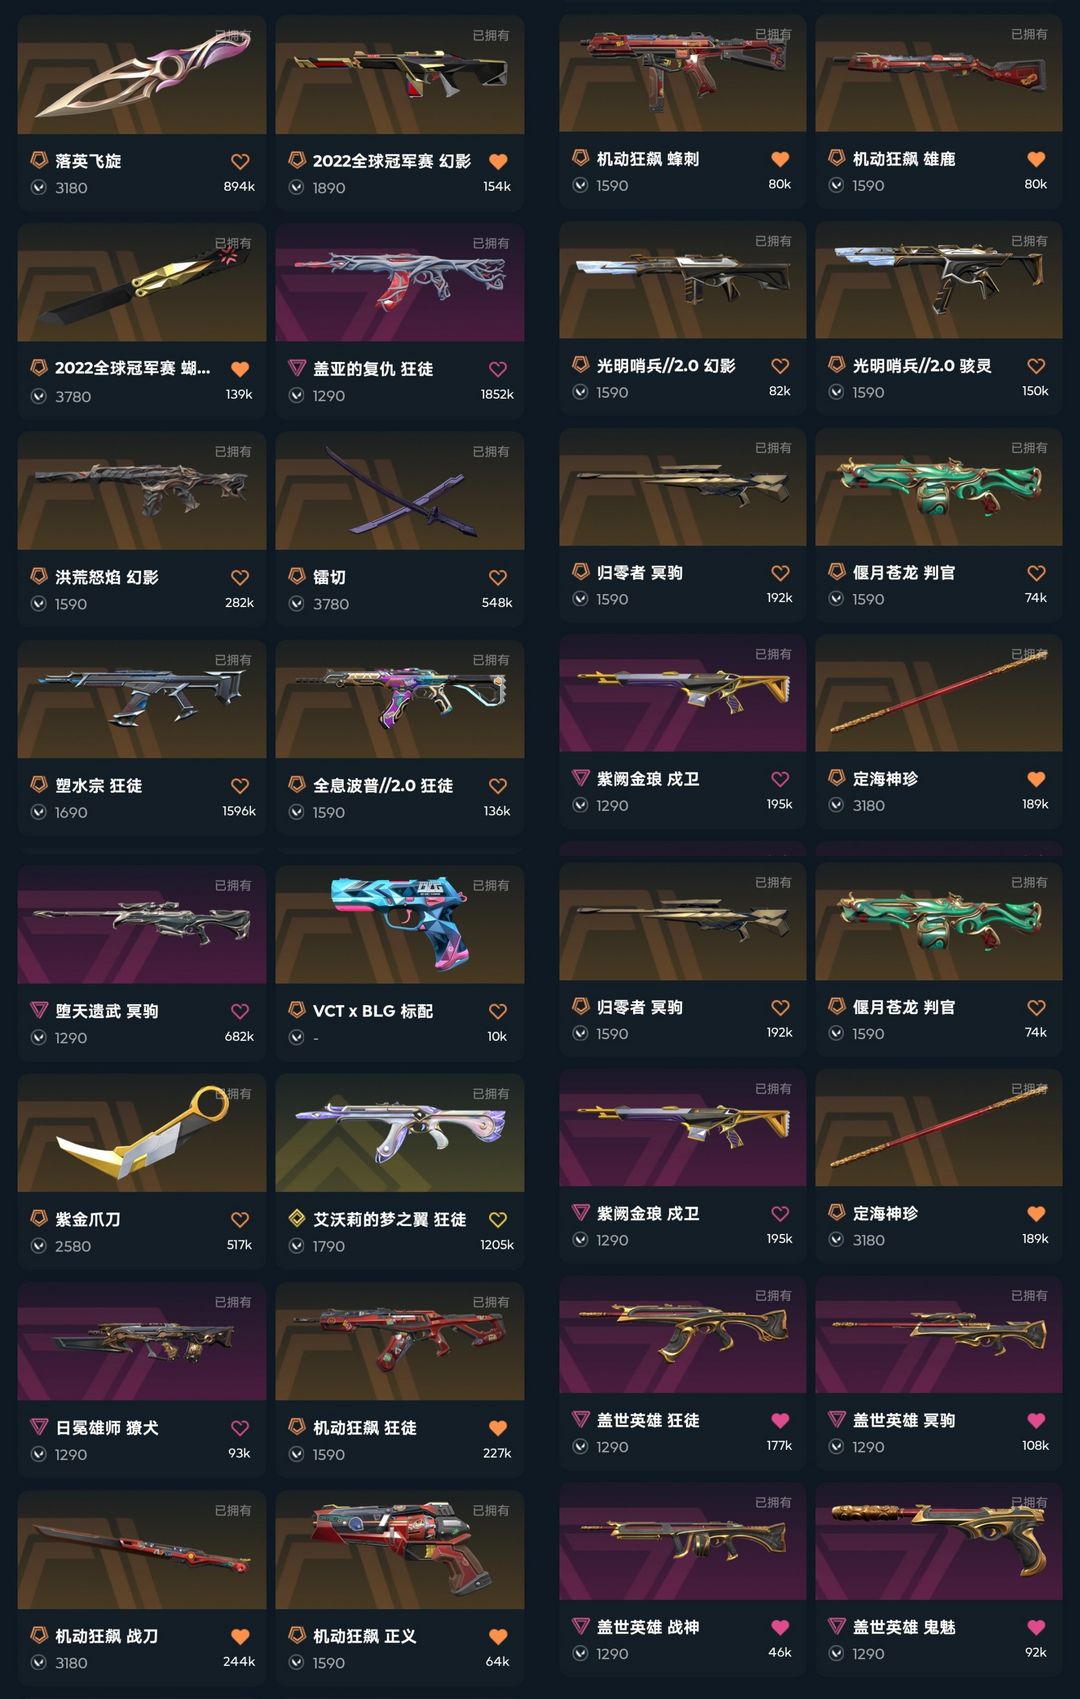Toggle the heart on 盖亚的复仇 狂徒
1080x1699 pixels.
click(498, 369)
